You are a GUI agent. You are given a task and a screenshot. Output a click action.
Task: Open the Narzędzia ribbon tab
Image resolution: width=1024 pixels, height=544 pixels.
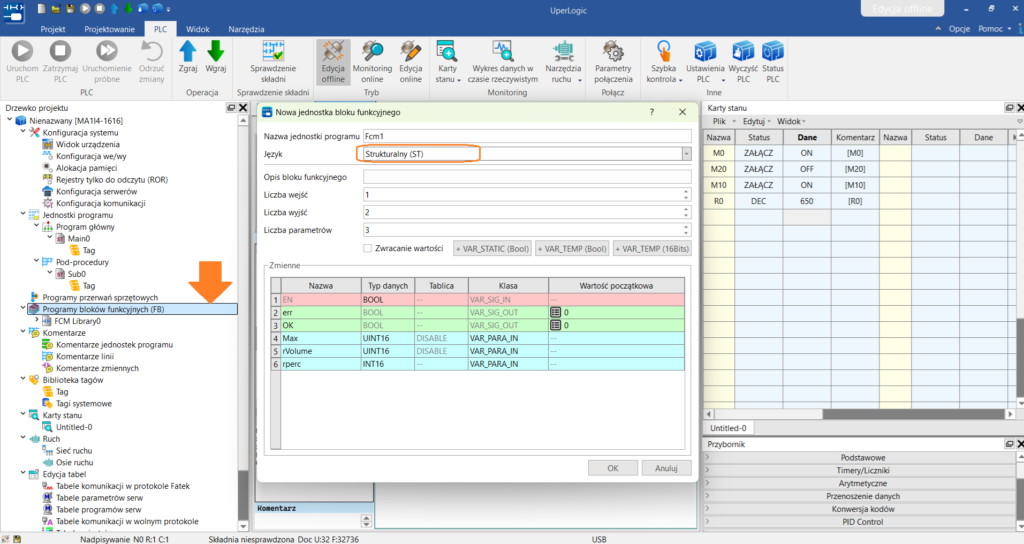246,29
